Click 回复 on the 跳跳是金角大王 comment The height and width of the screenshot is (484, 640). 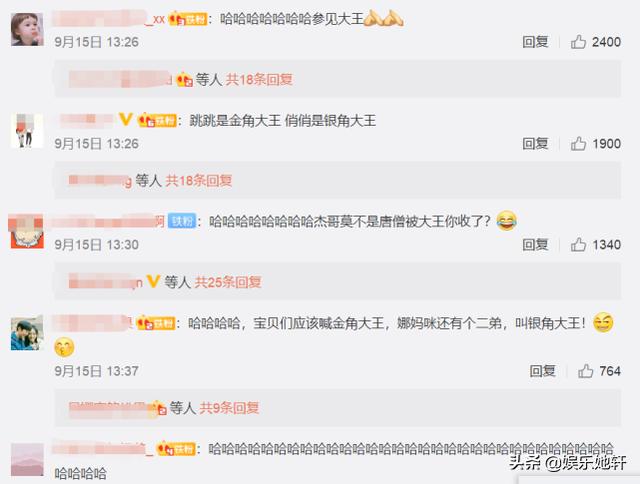click(x=535, y=144)
